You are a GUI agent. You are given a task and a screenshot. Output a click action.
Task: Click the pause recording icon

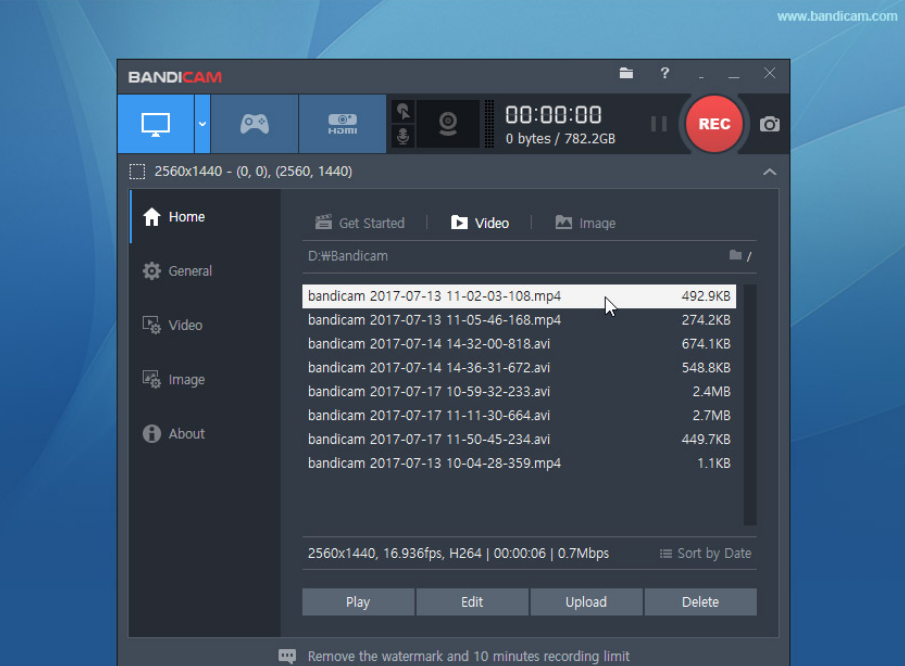pyautogui.click(x=658, y=124)
